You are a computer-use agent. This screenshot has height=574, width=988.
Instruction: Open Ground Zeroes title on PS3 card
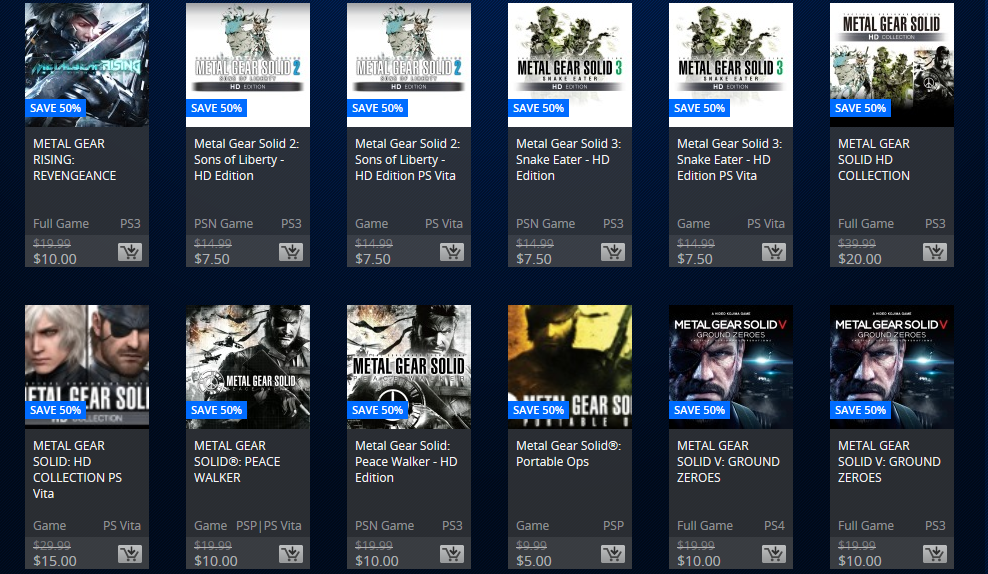click(889, 461)
